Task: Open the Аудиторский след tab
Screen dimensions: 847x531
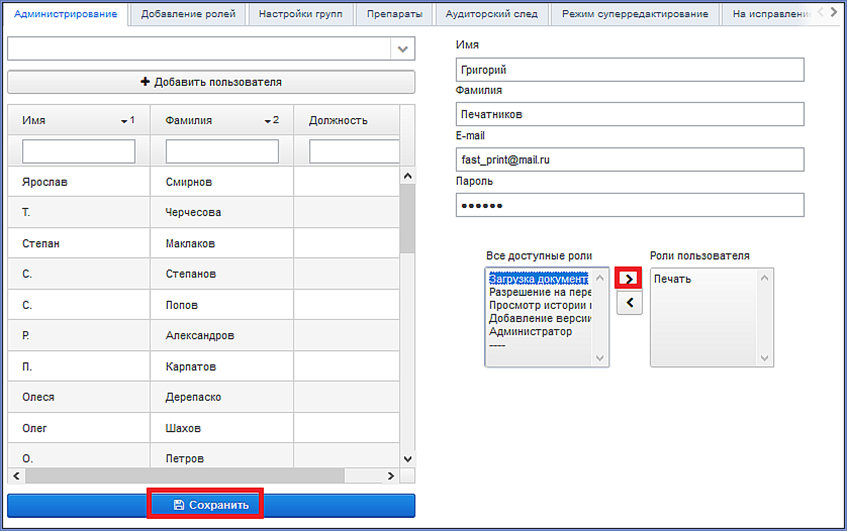Action: [492, 14]
